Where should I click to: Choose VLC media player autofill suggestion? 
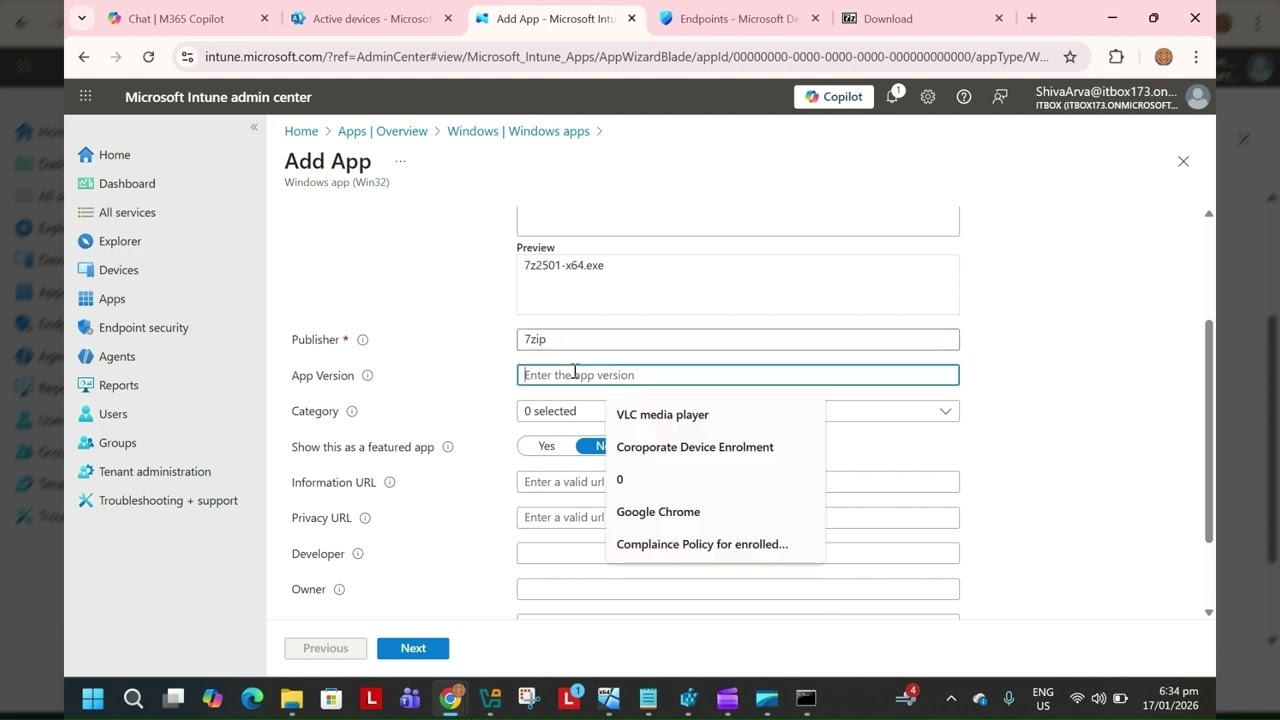pyautogui.click(x=715, y=414)
